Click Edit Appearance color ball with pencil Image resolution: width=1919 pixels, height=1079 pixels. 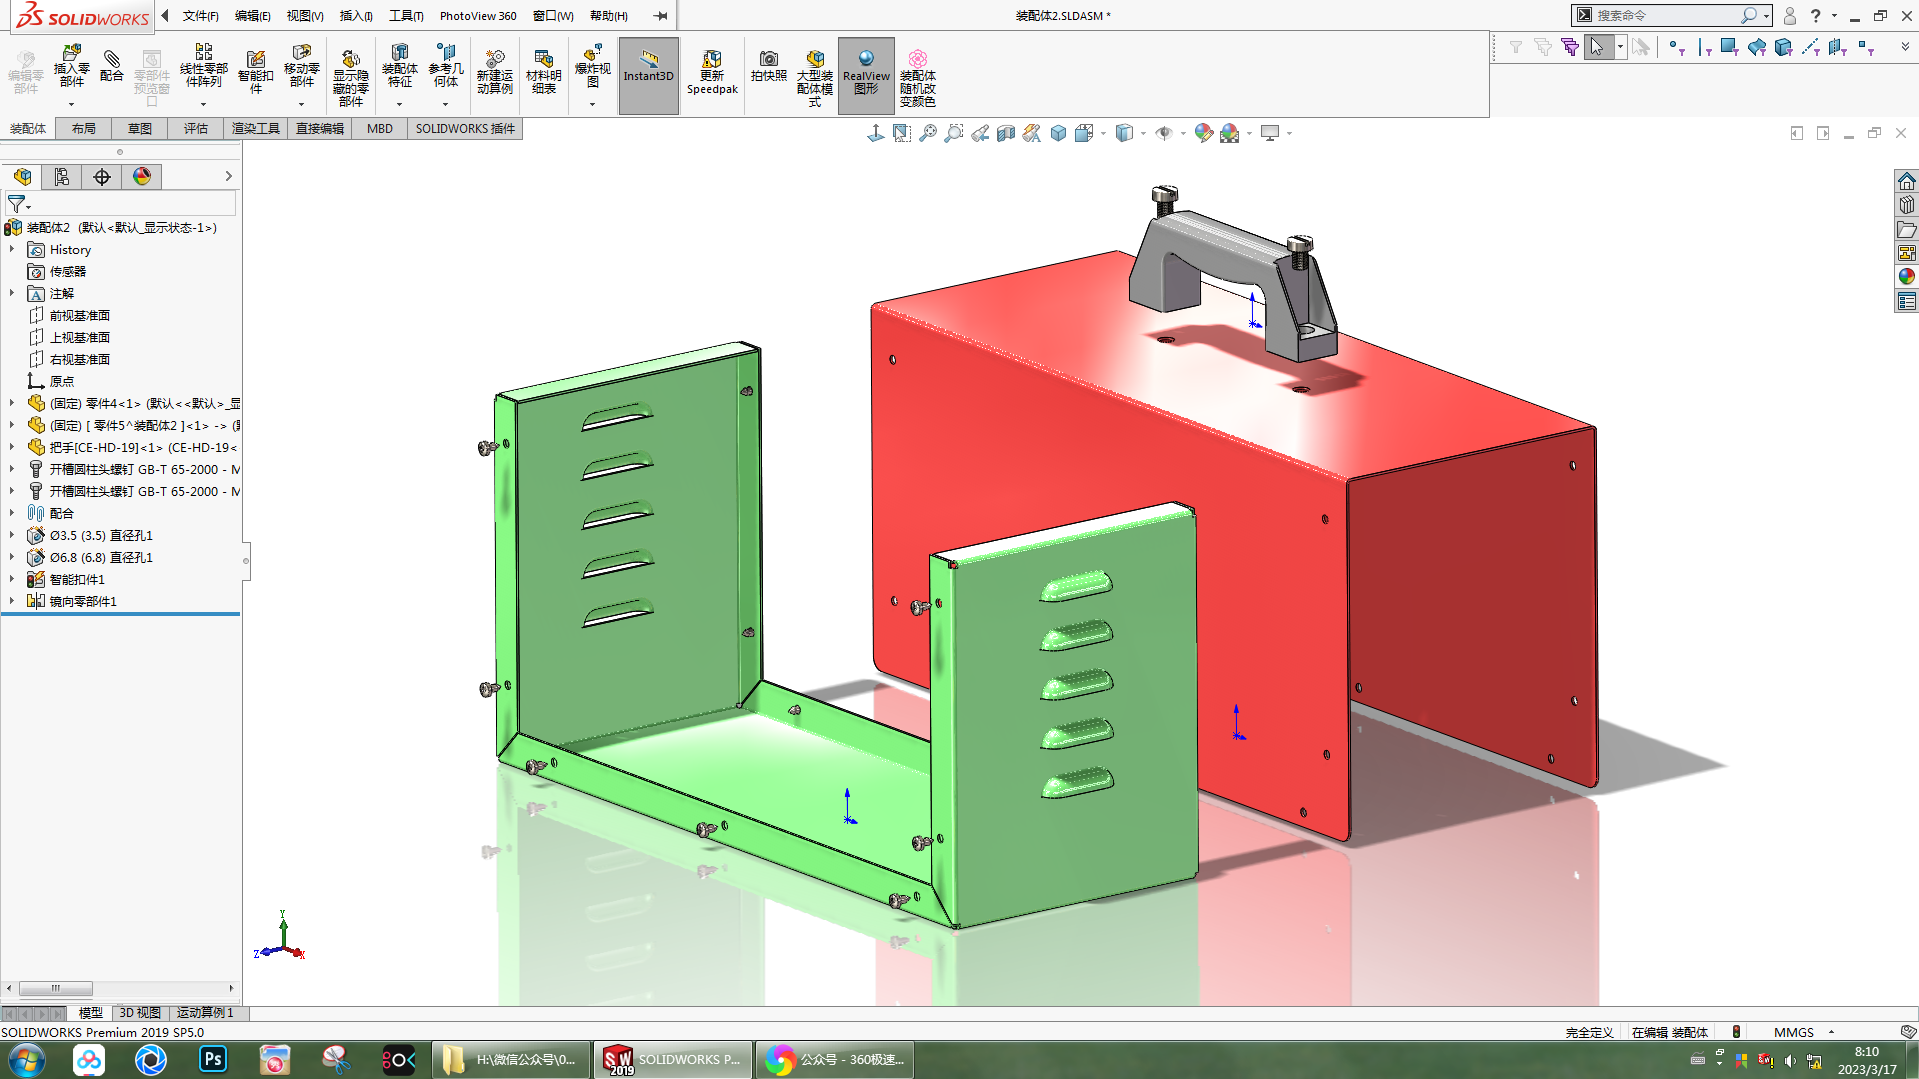tap(1203, 133)
